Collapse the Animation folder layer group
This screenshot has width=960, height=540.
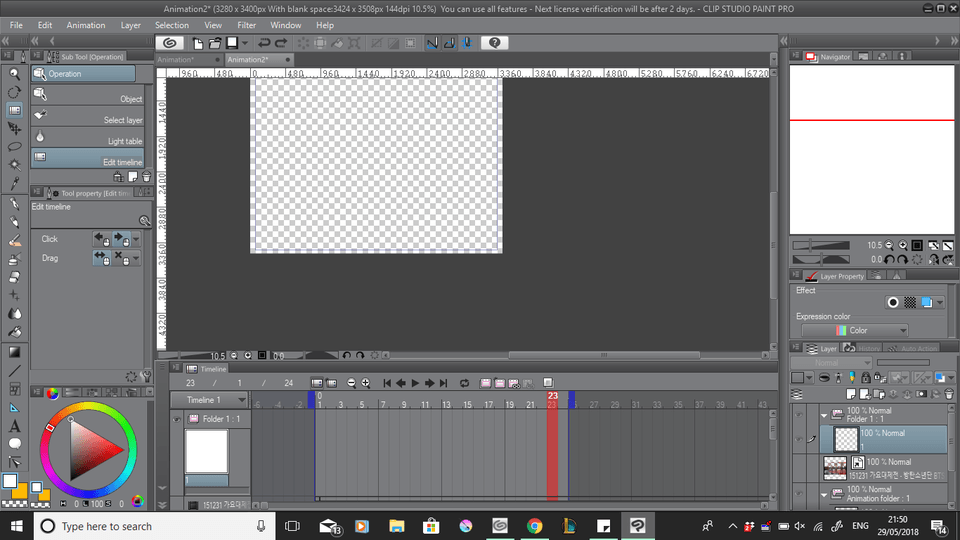[x=824, y=493]
